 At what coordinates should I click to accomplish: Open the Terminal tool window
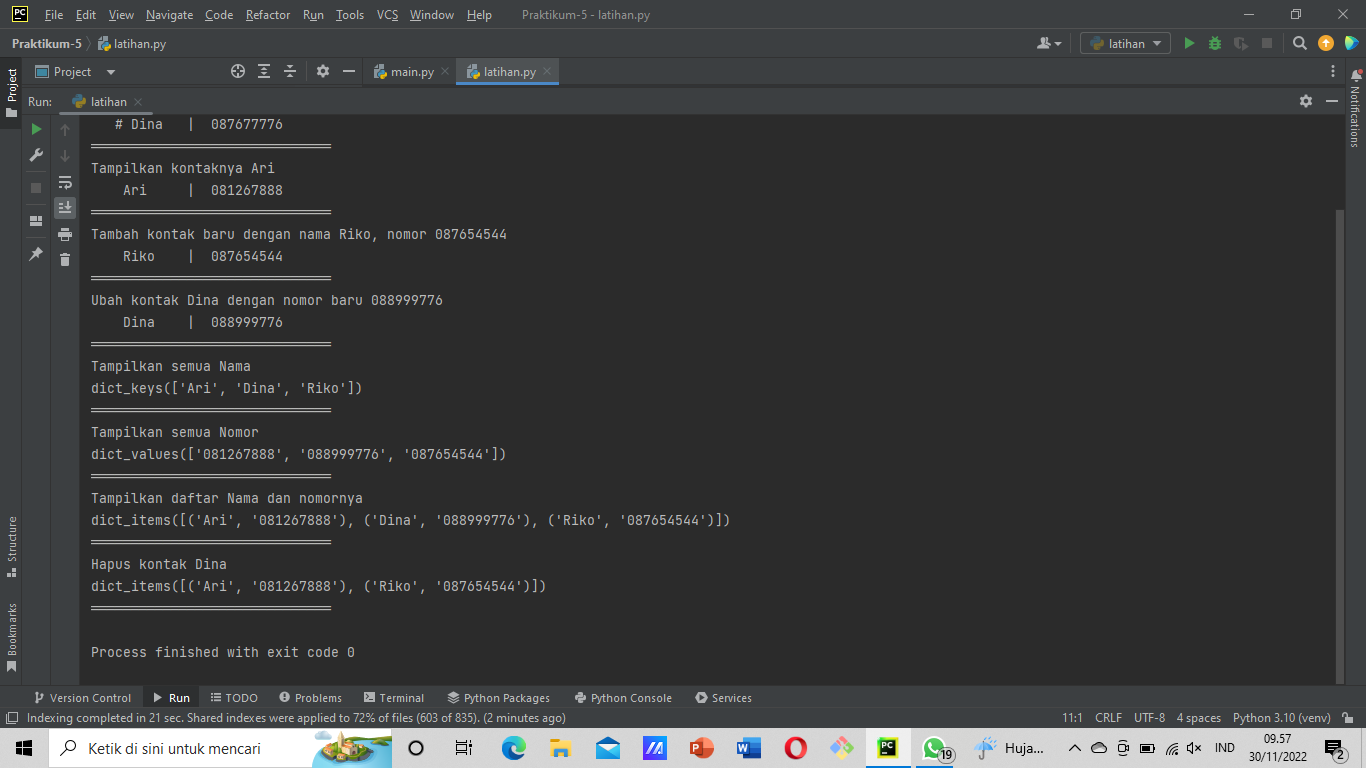pos(394,698)
